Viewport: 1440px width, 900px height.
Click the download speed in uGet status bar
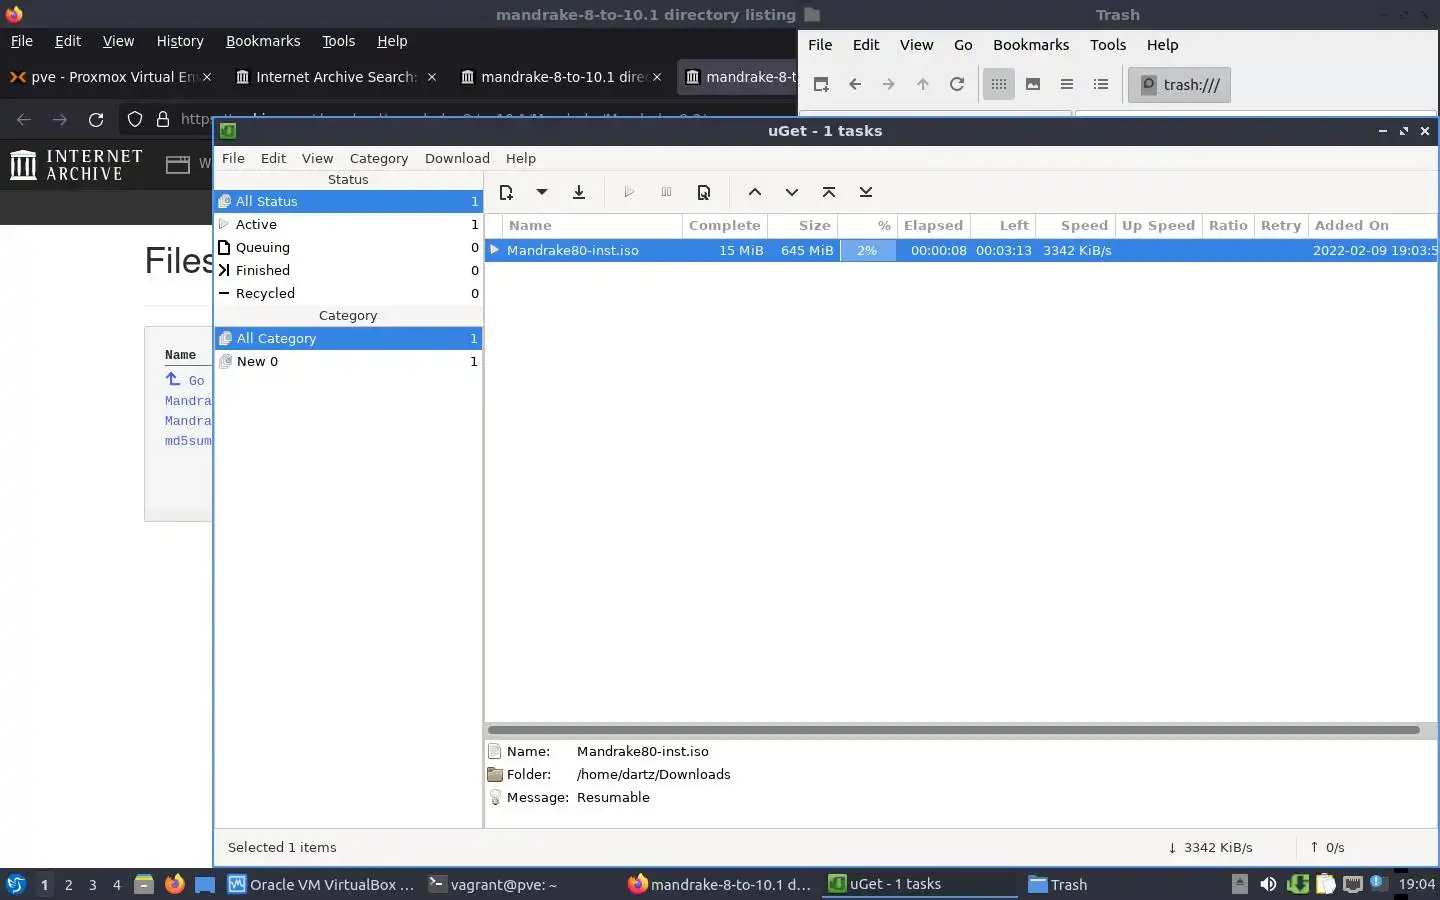point(1210,847)
